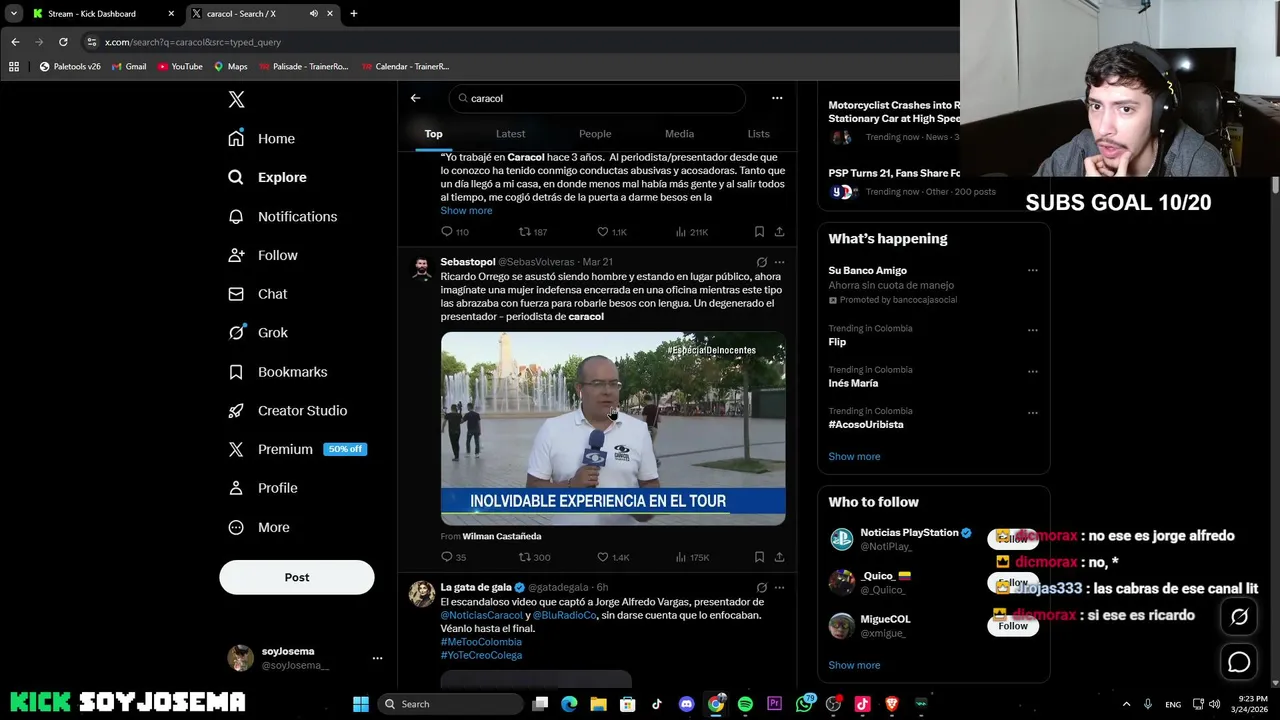This screenshot has width=1280, height=720.
Task: Open Grok from sidebar
Action: pyautogui.click(x=257, y=333)
